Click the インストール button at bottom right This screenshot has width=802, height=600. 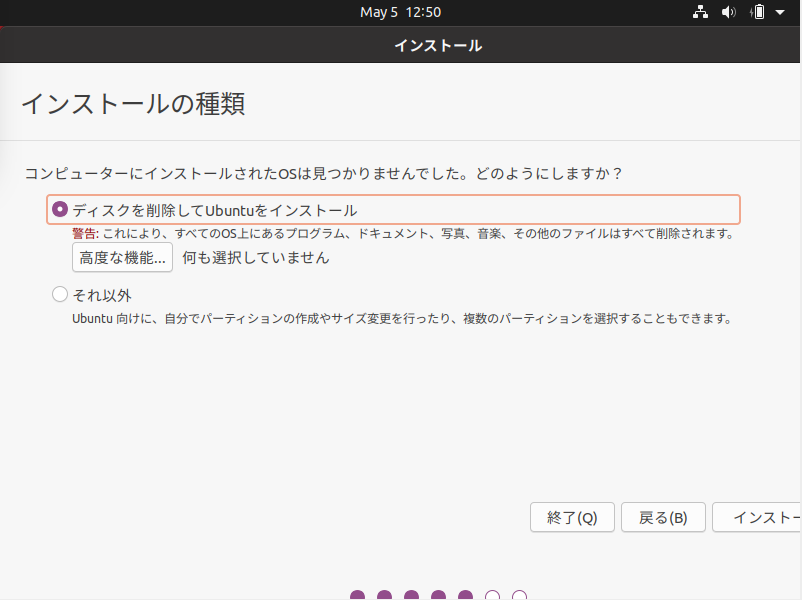pos(757,517)
